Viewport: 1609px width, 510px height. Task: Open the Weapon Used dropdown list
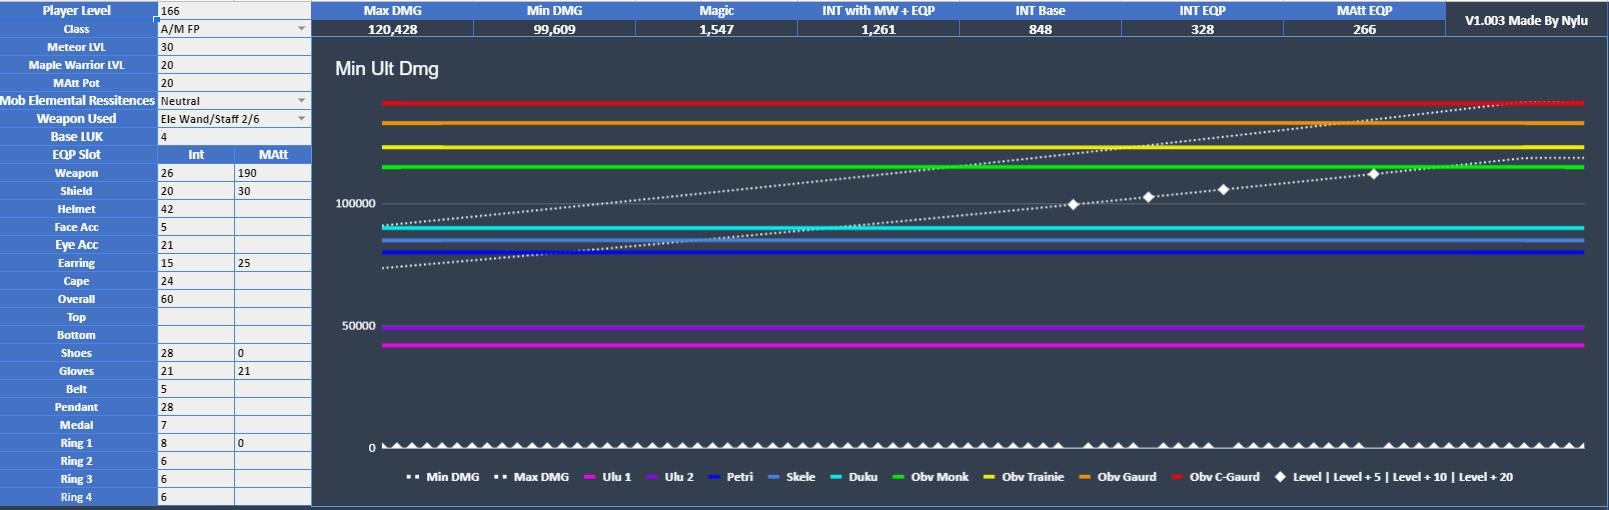tap(301, 119)
